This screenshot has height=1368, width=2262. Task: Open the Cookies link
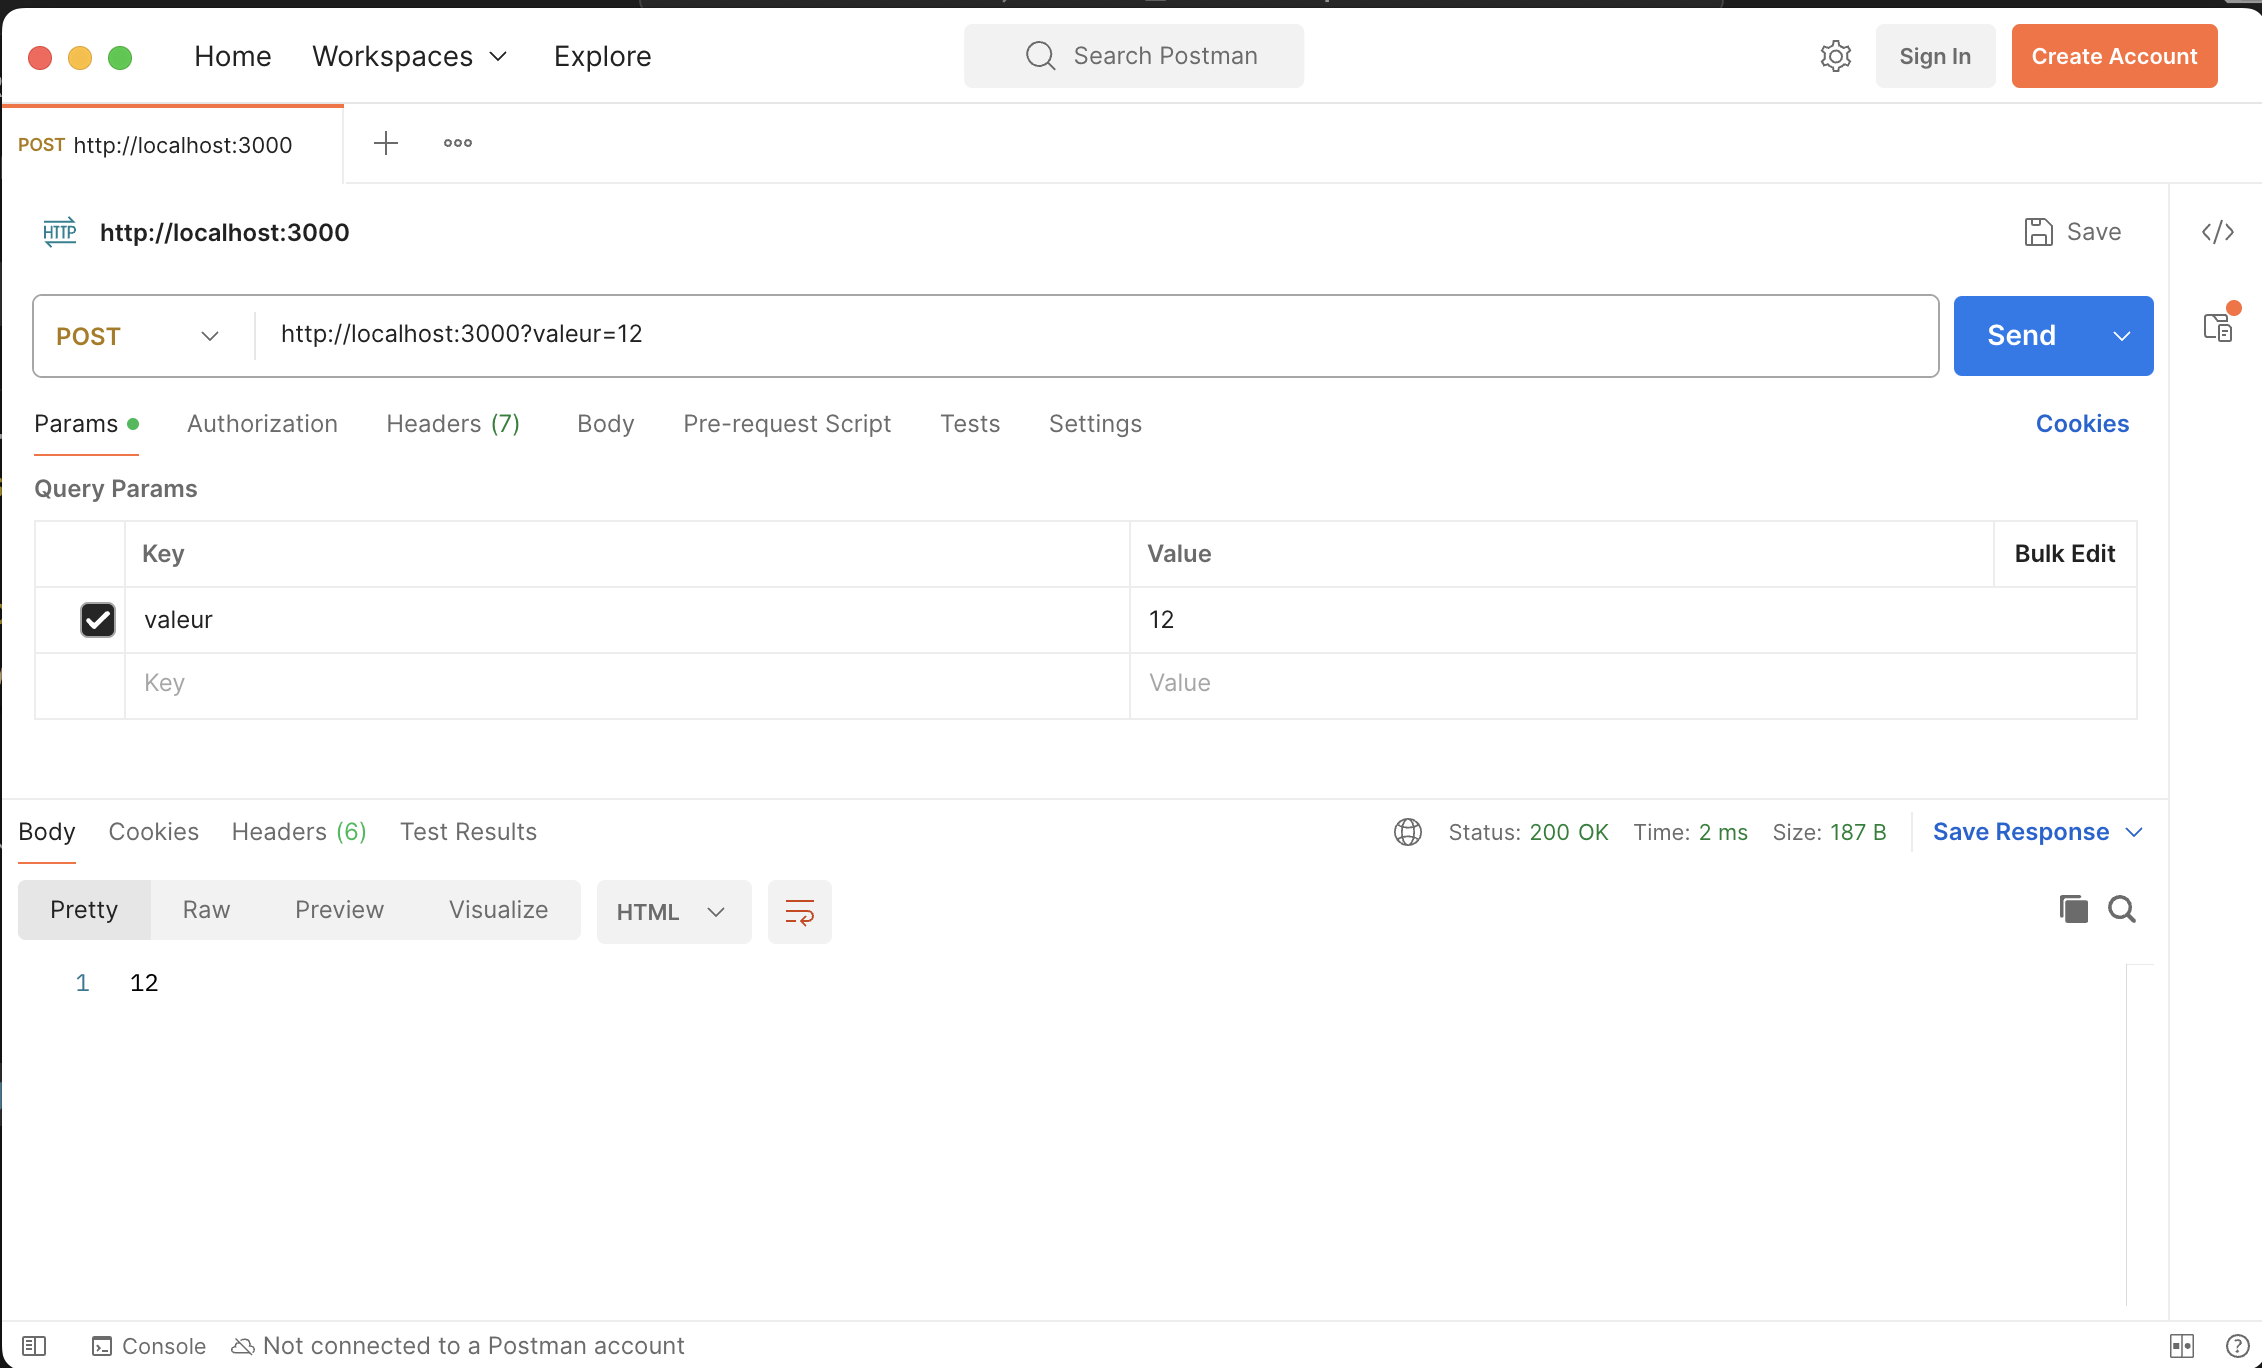(2081, 424)
